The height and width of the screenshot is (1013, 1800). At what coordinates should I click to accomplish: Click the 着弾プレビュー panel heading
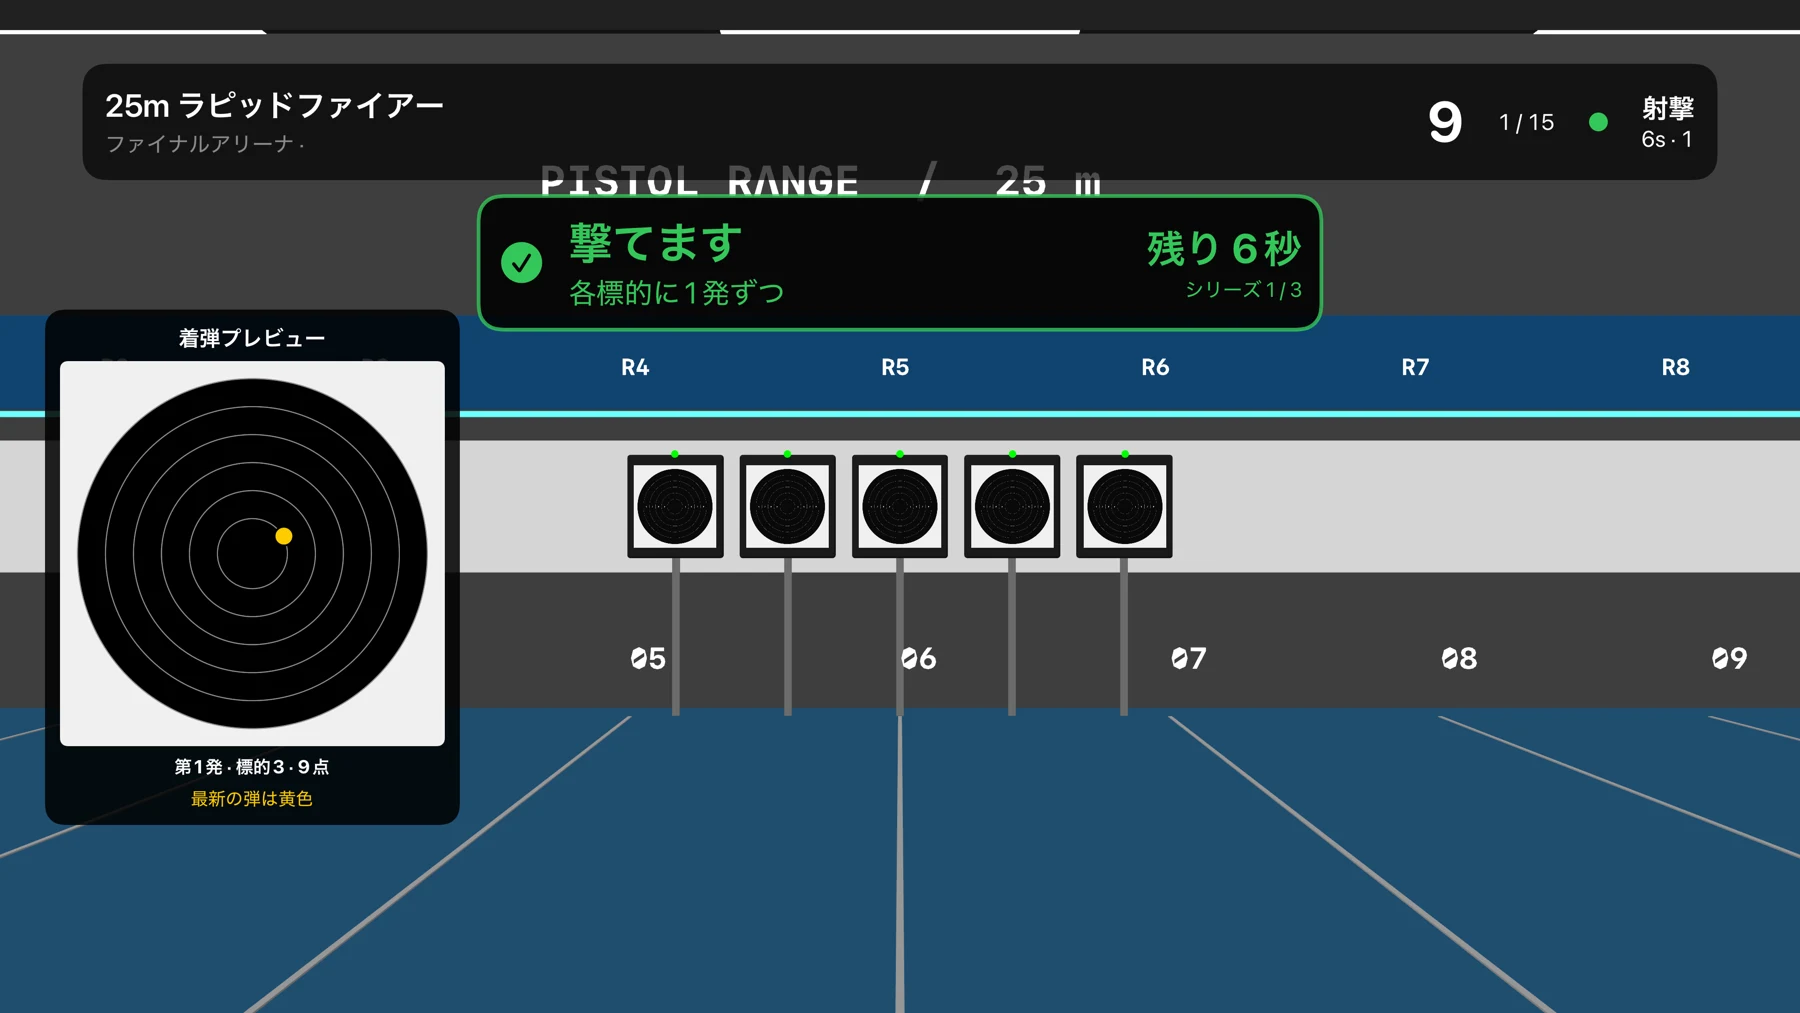tap(252, 338)
